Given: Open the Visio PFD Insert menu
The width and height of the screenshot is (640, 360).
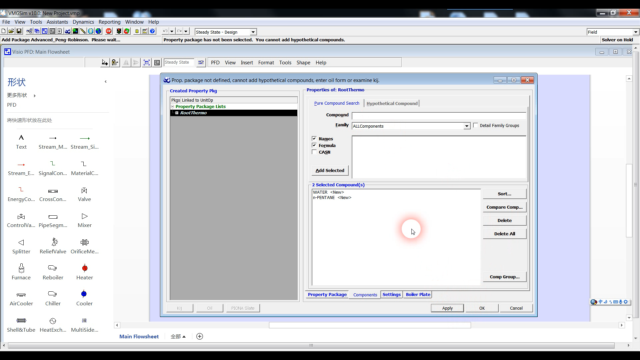Looking at the screenshot, I should pyautogui.click(x=247, y=62).
